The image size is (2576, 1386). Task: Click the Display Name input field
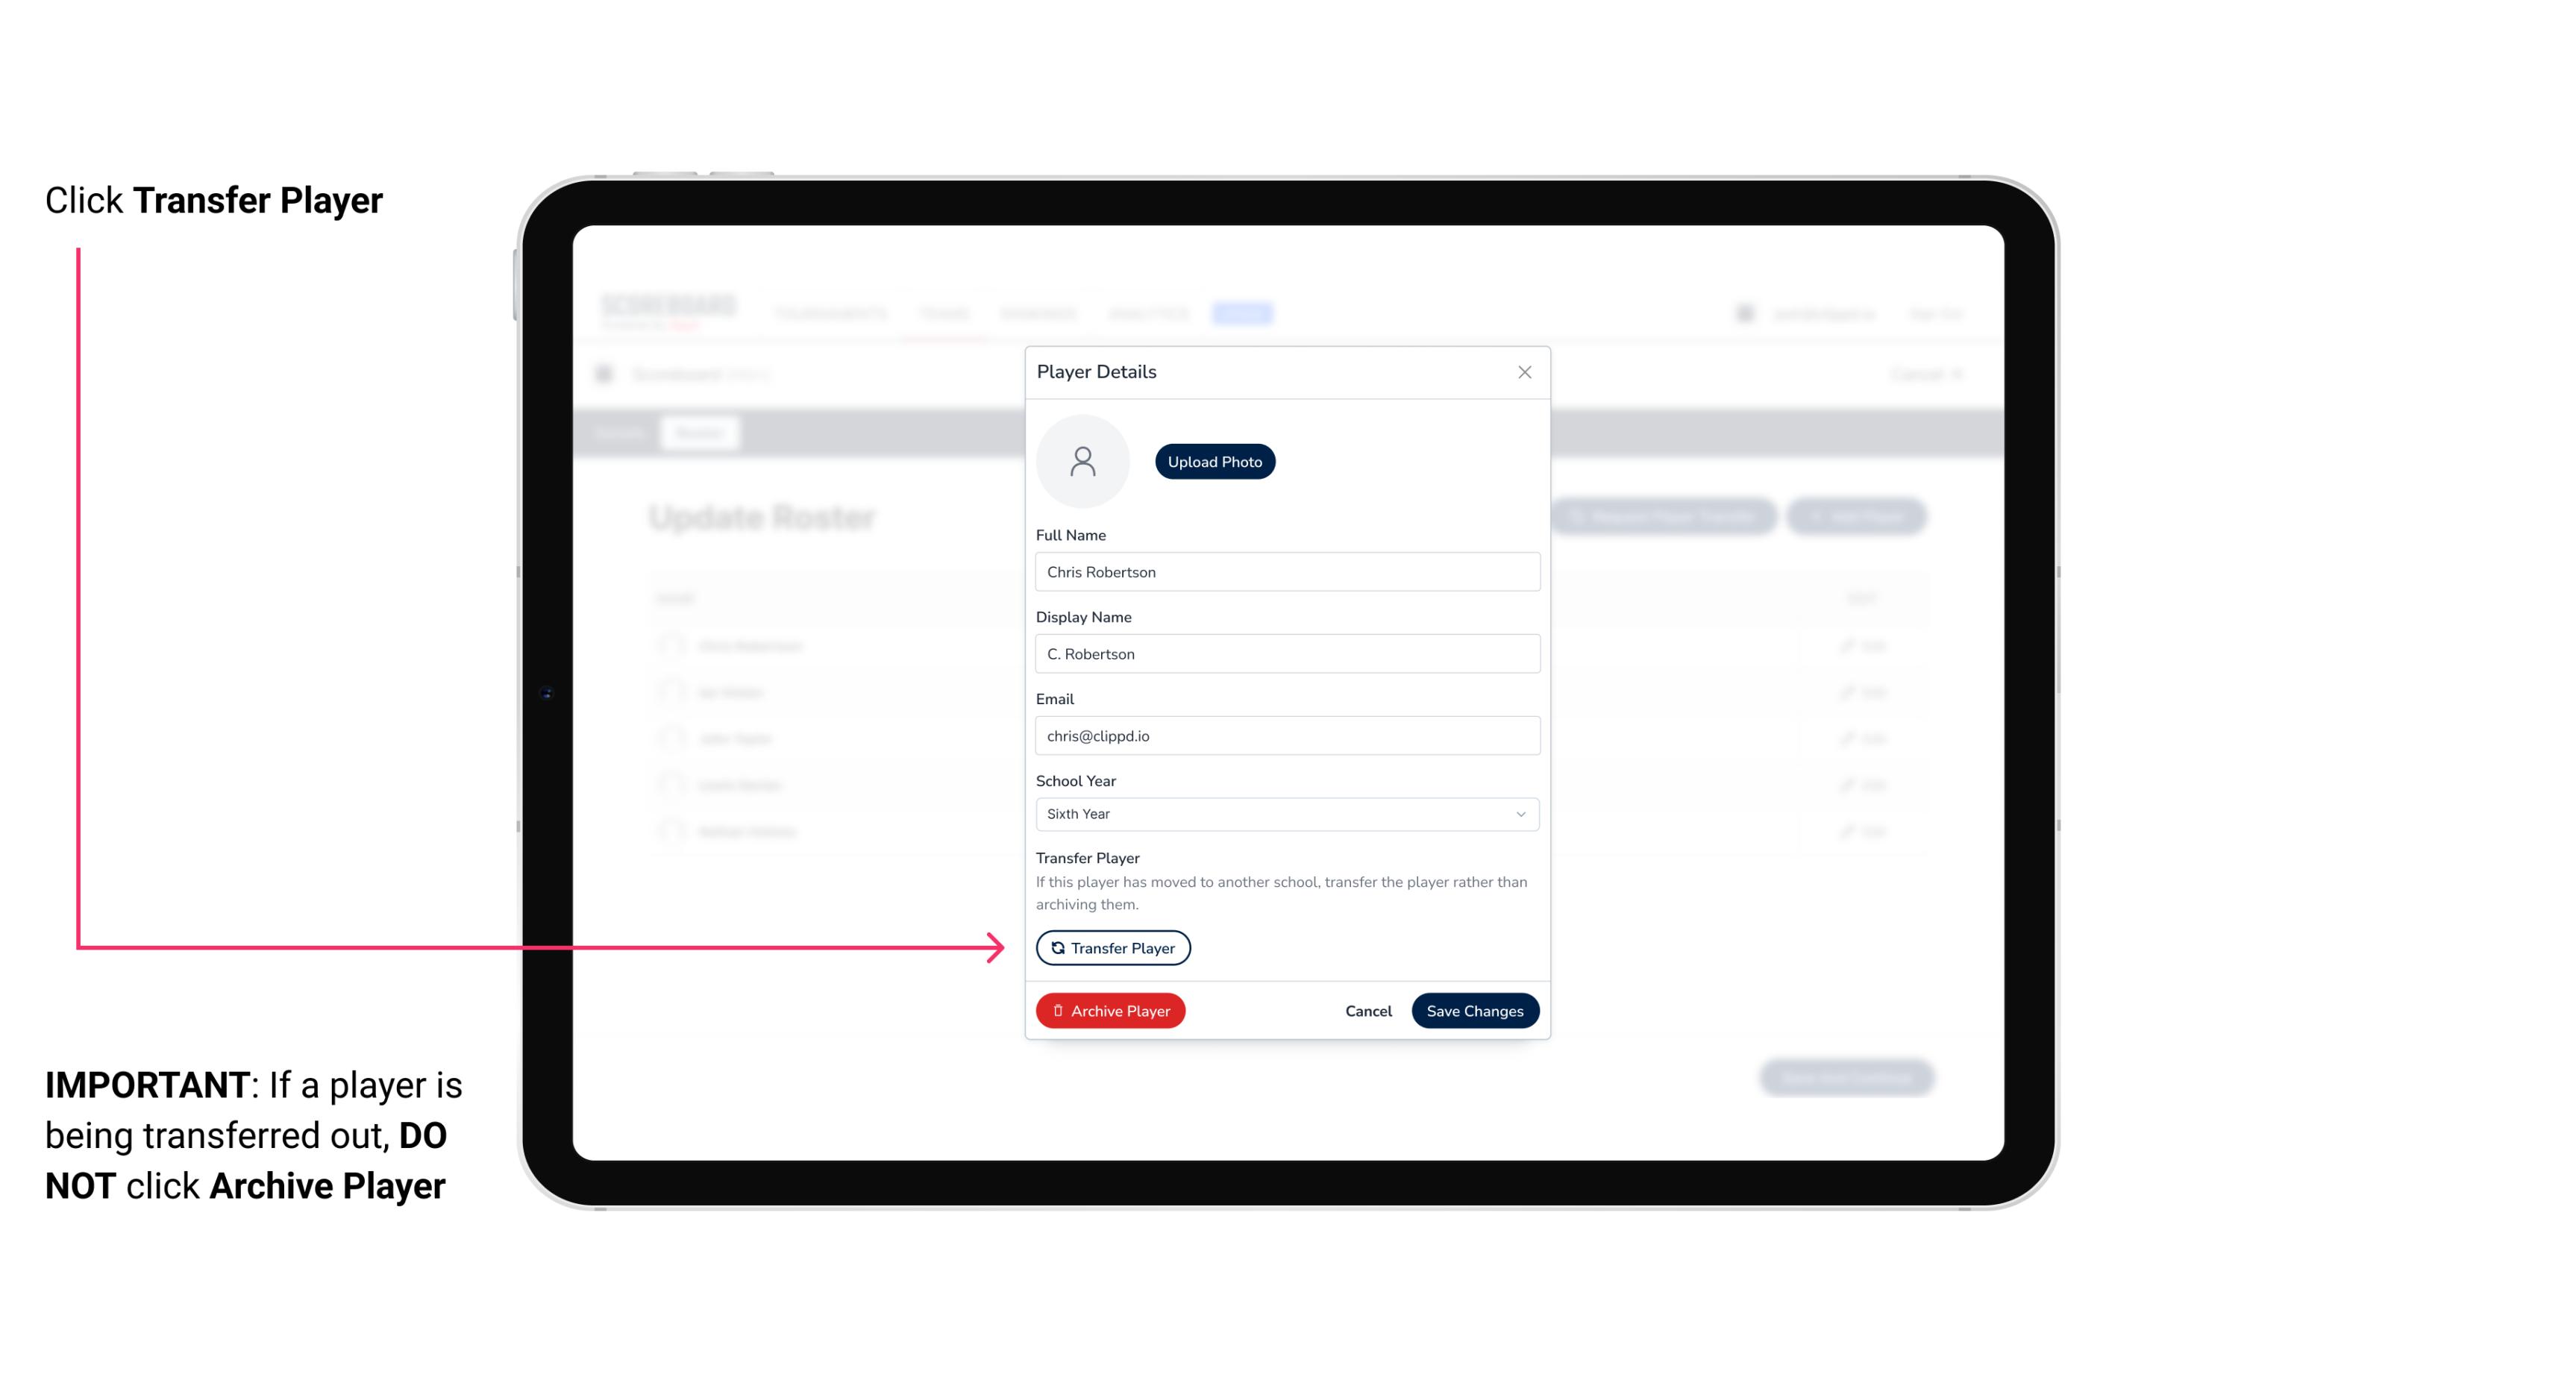1285,653
